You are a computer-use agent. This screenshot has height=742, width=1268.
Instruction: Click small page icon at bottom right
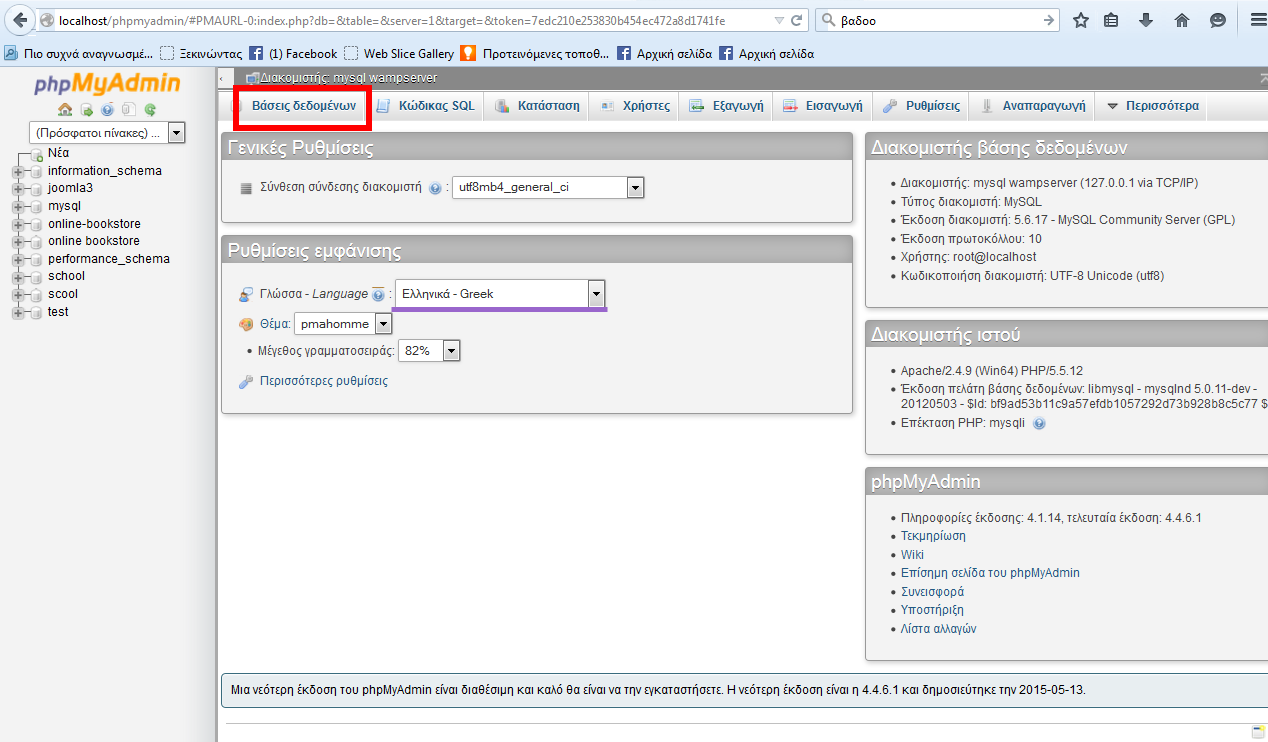pyautogui.click(x=1258, y=731)
